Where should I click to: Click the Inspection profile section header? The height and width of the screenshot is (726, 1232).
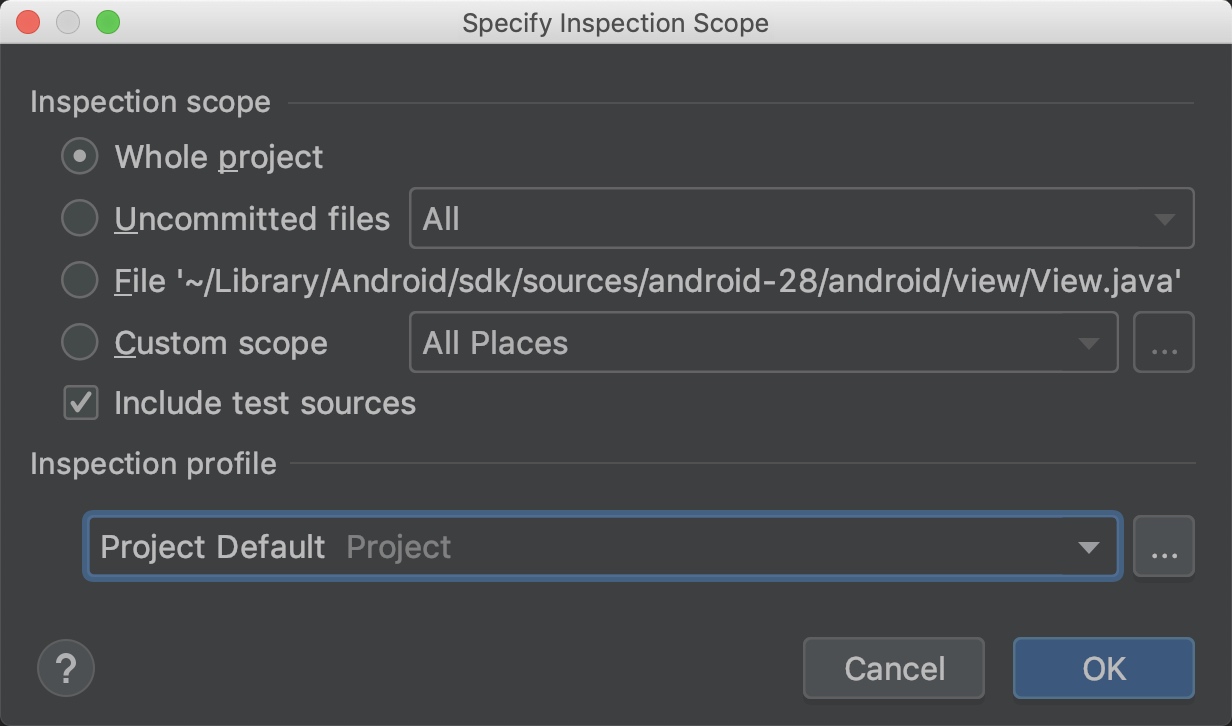coord(153,463)
